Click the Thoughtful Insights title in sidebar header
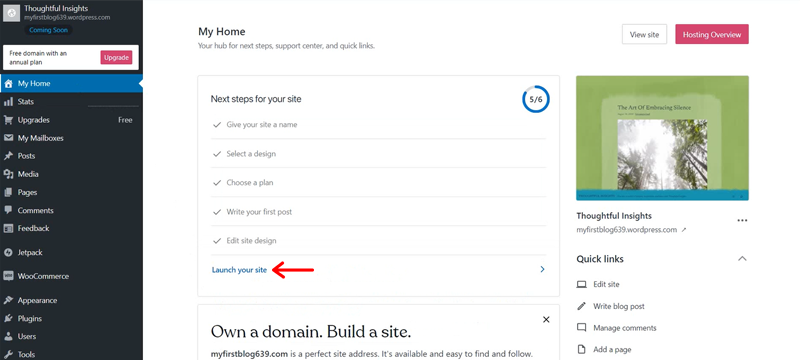Screen dimensions: 800x360 pyautogui.click(x=56, y=8)
